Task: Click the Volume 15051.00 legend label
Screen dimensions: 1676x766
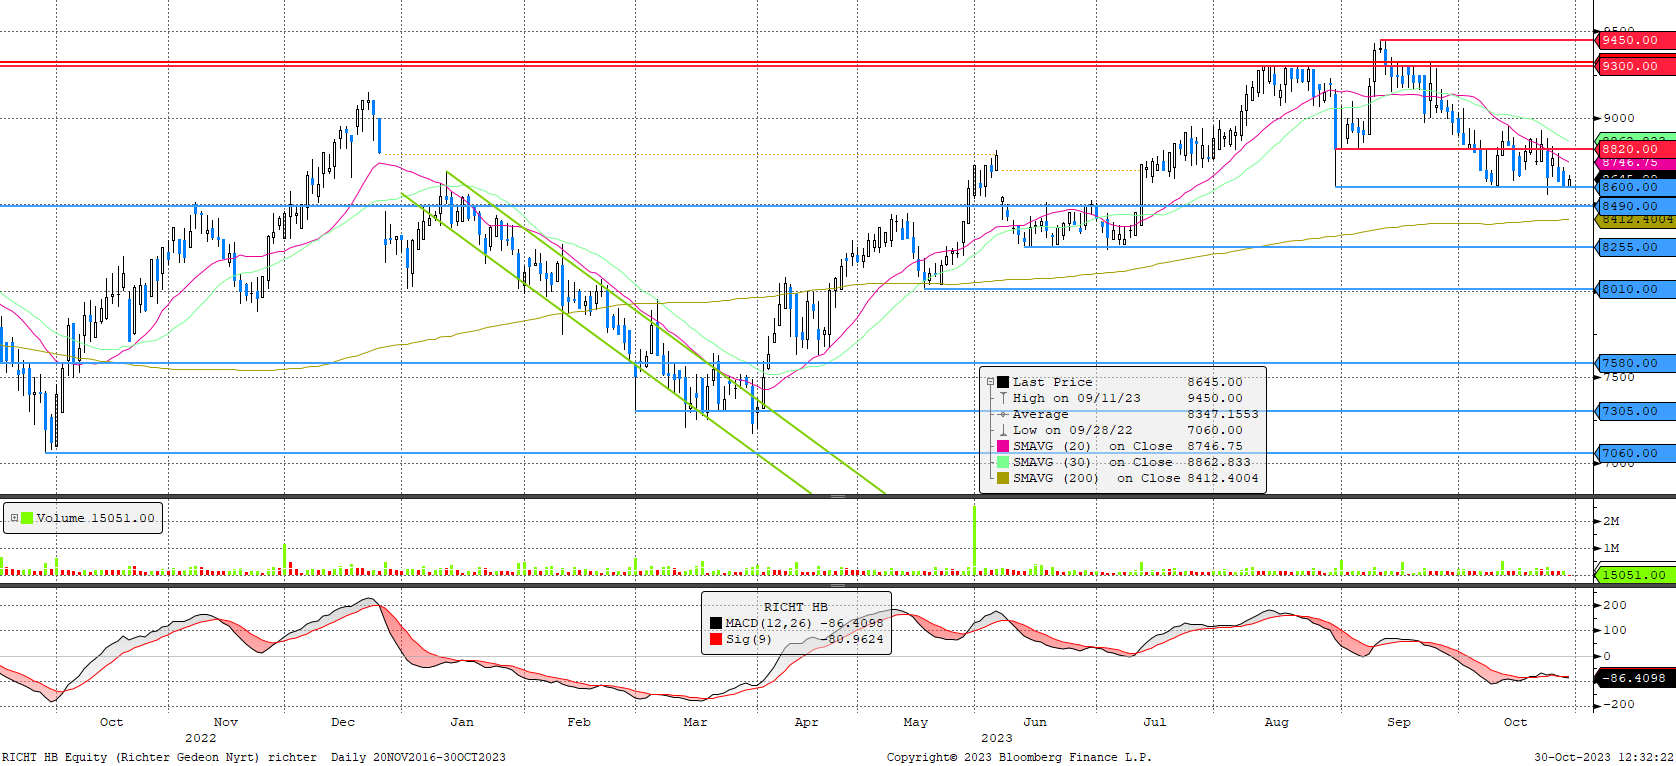Action: (x=95, y=518)
